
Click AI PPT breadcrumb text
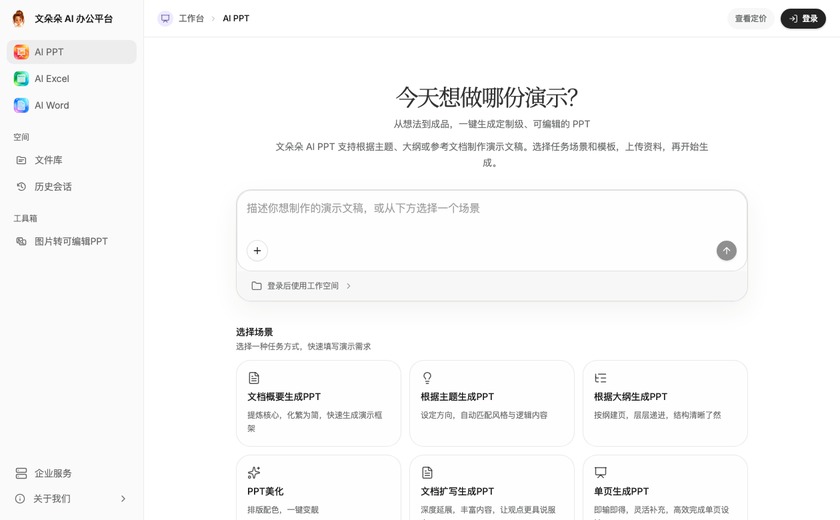[236, 18]
